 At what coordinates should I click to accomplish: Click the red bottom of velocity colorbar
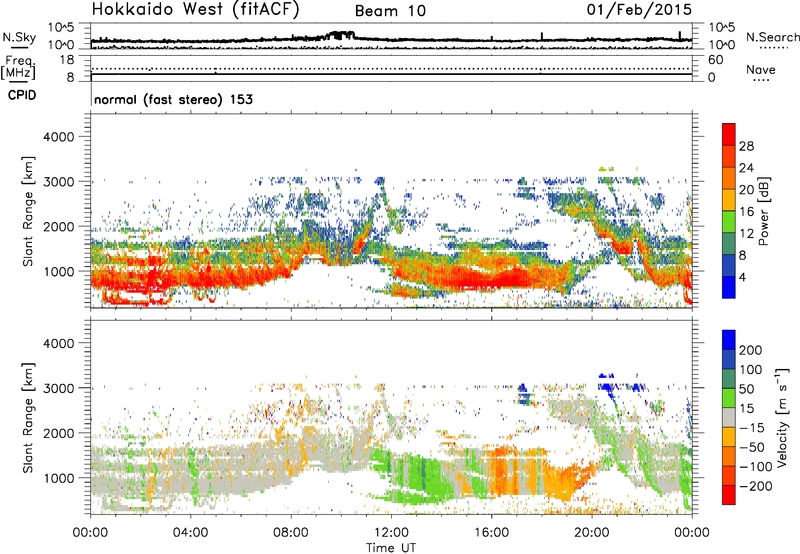click(729, 495)
